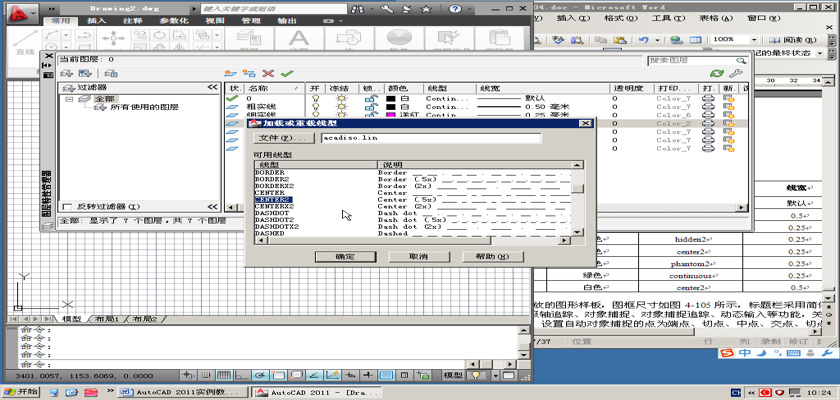
Task: Toggle on/off lightbulb for layer 0
Action: click(316, 99)
